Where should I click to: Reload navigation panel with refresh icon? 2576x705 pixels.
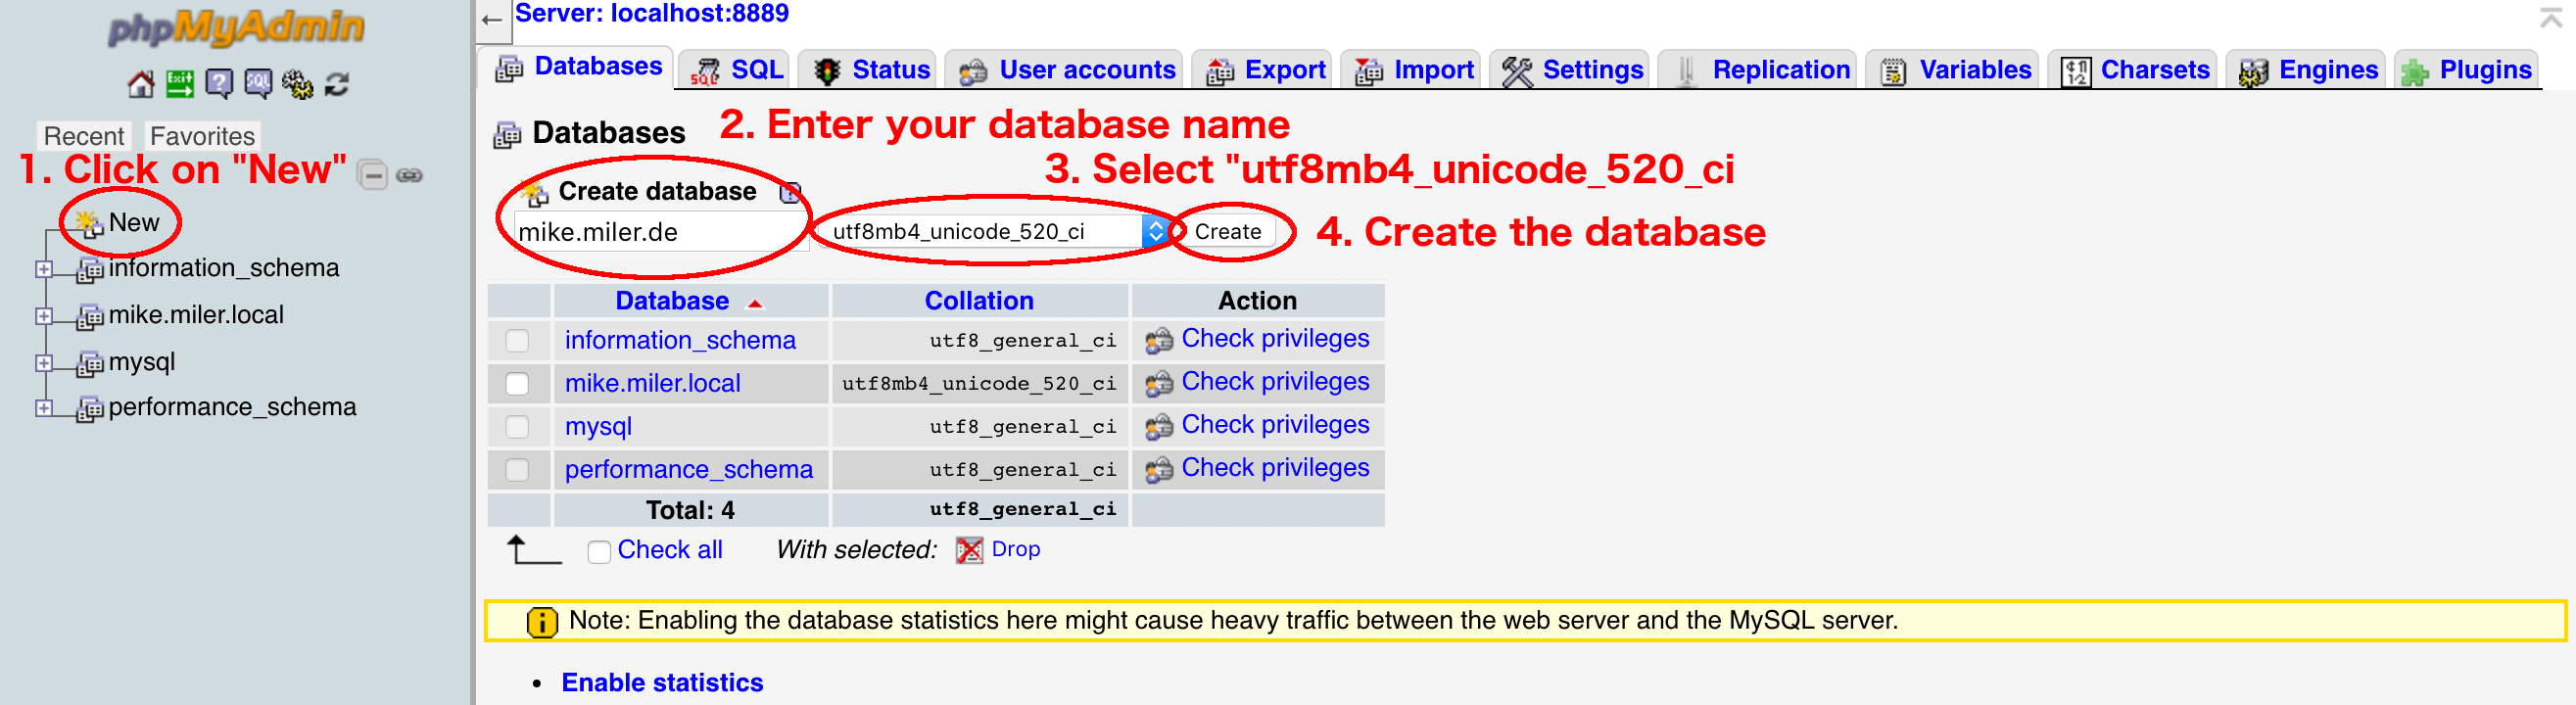pyautogui.click(x=337, y=85)
